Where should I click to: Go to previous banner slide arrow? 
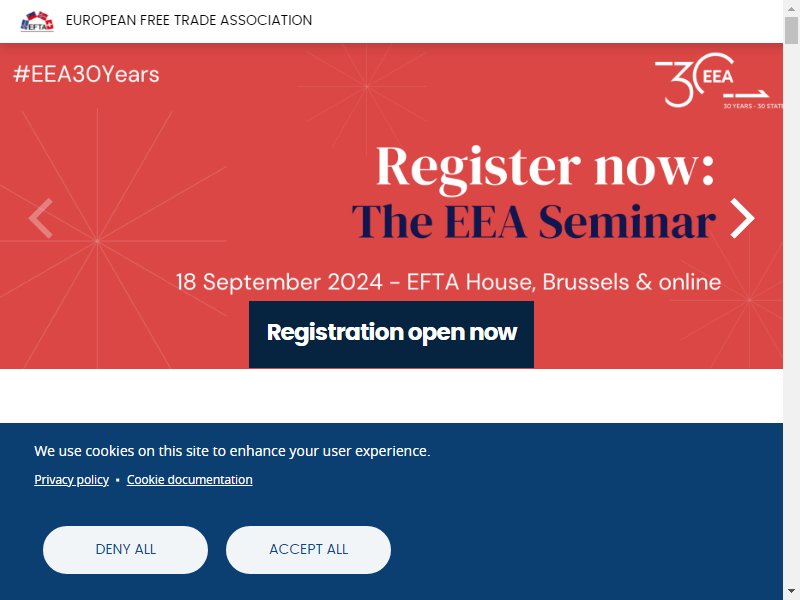click(x=41, y=218)
